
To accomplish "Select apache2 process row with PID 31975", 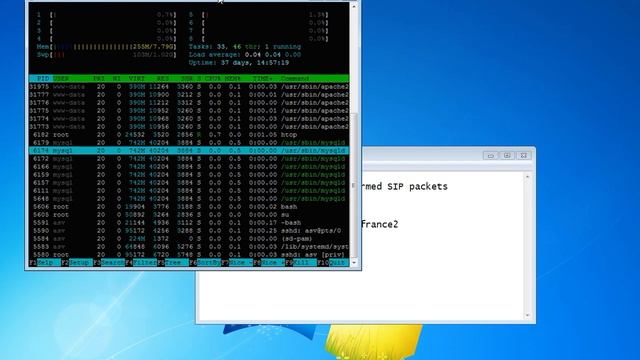I will [189, 87].
